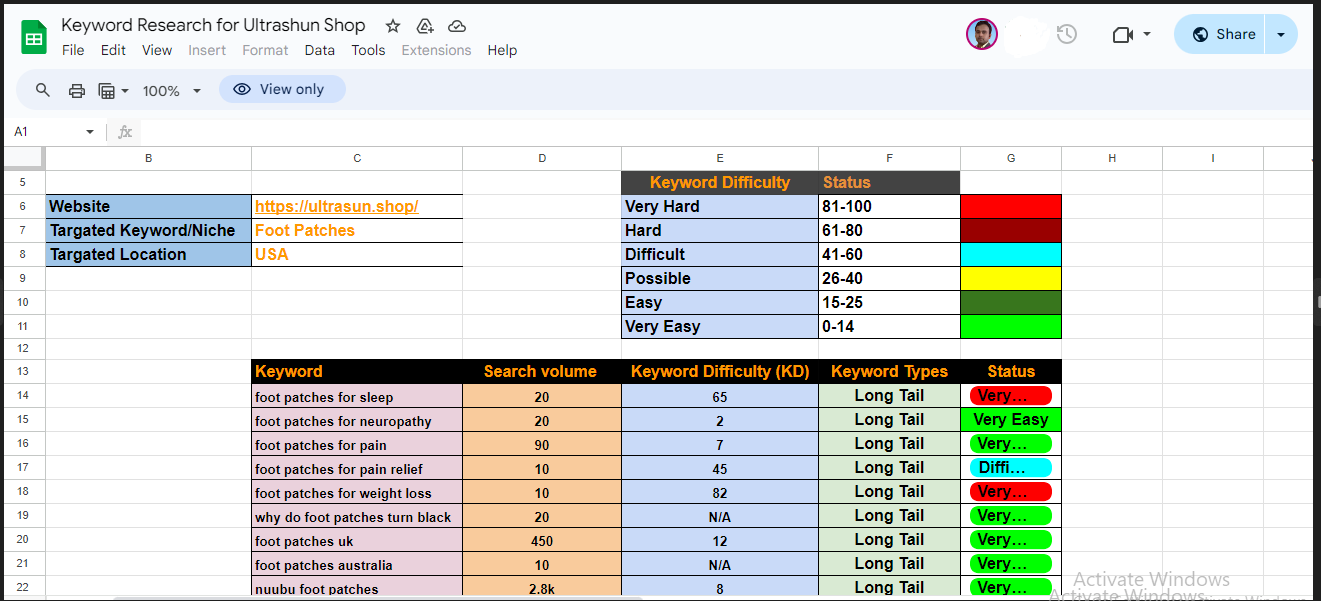
Task: Click the search magnifier icon
Action: (x=43, y=90)
